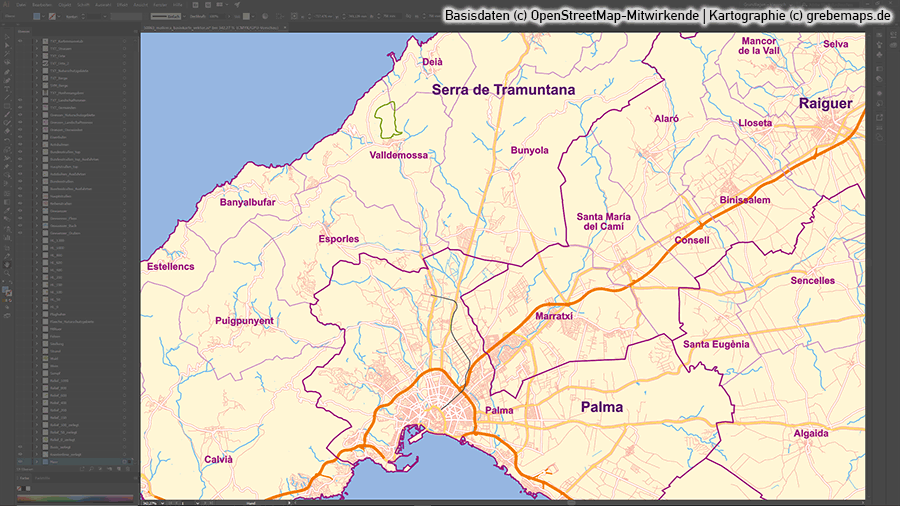Open the Fenster menu

click(159, 5)
